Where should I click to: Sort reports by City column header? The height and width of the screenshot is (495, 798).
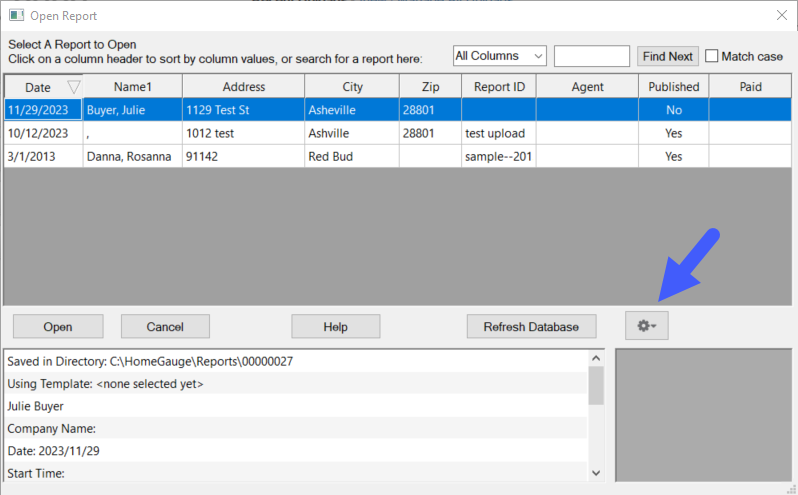(351, 87)
